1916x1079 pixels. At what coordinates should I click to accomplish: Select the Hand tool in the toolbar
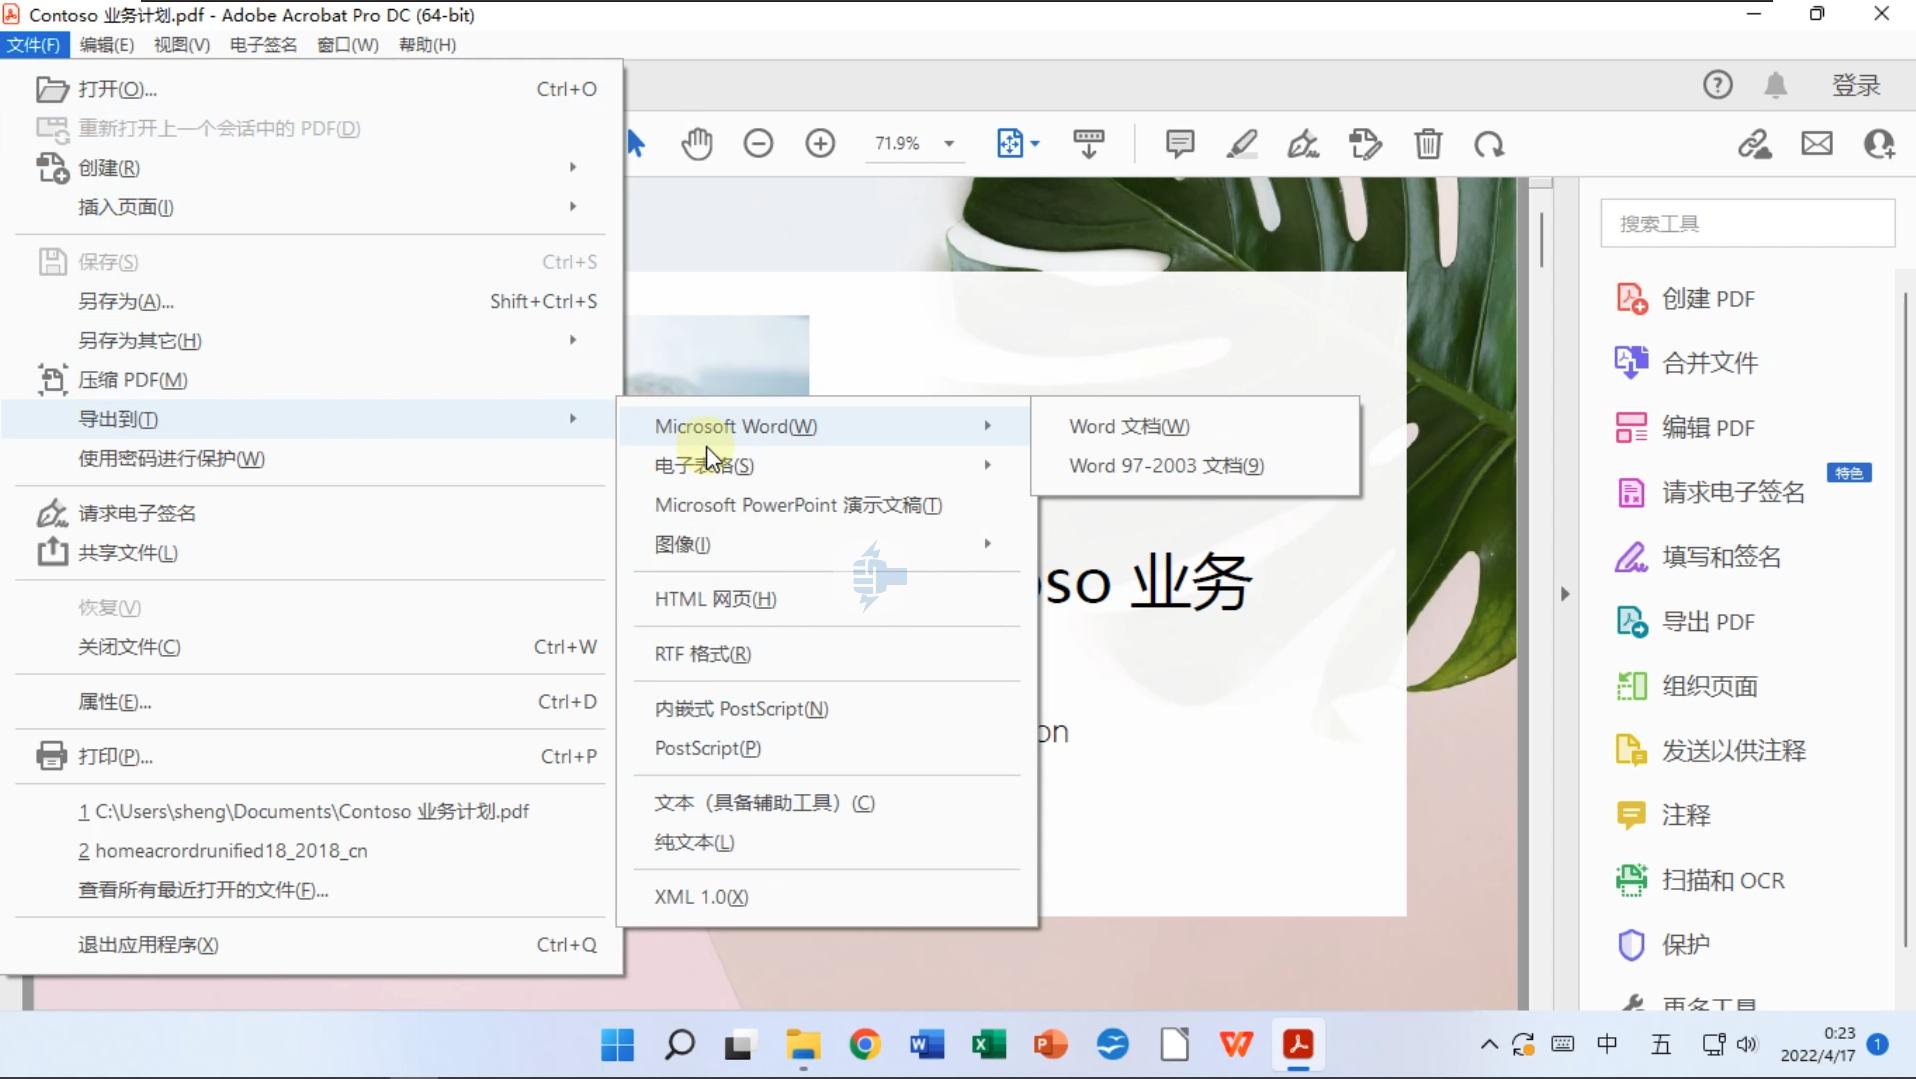[697, 143]
